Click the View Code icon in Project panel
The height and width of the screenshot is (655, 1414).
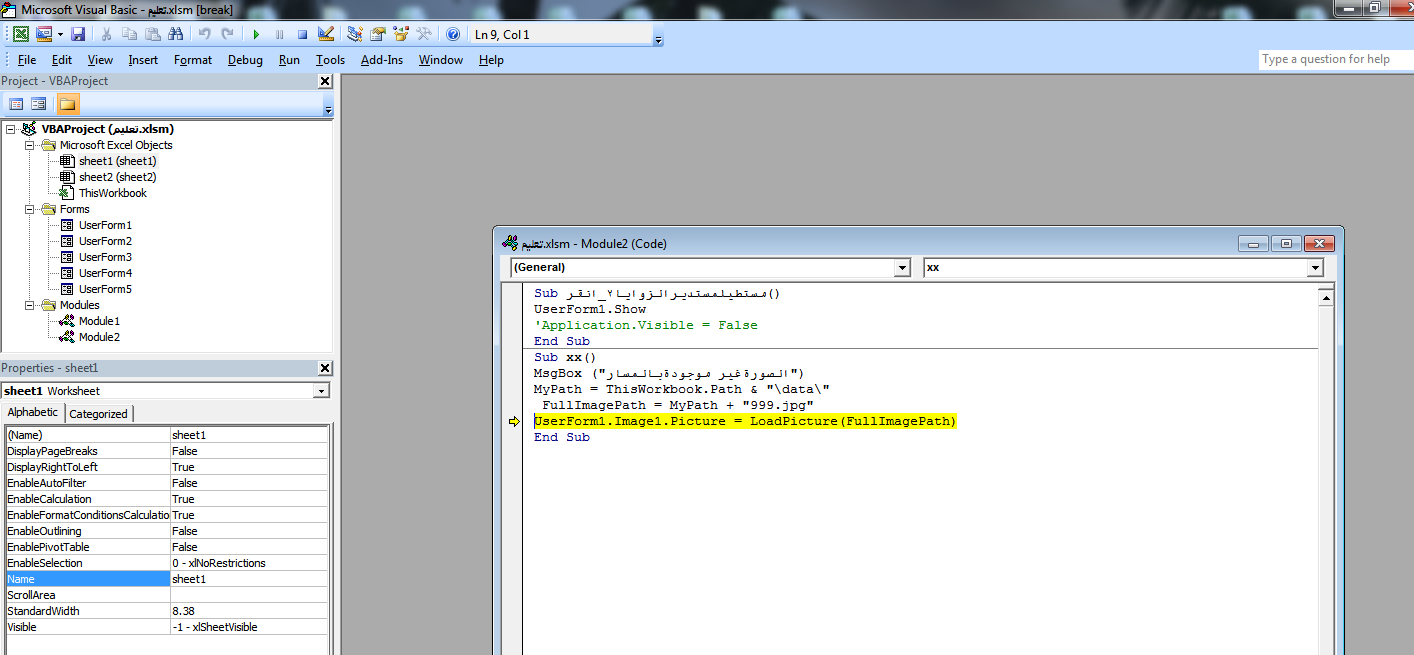[x=16, y=104]
